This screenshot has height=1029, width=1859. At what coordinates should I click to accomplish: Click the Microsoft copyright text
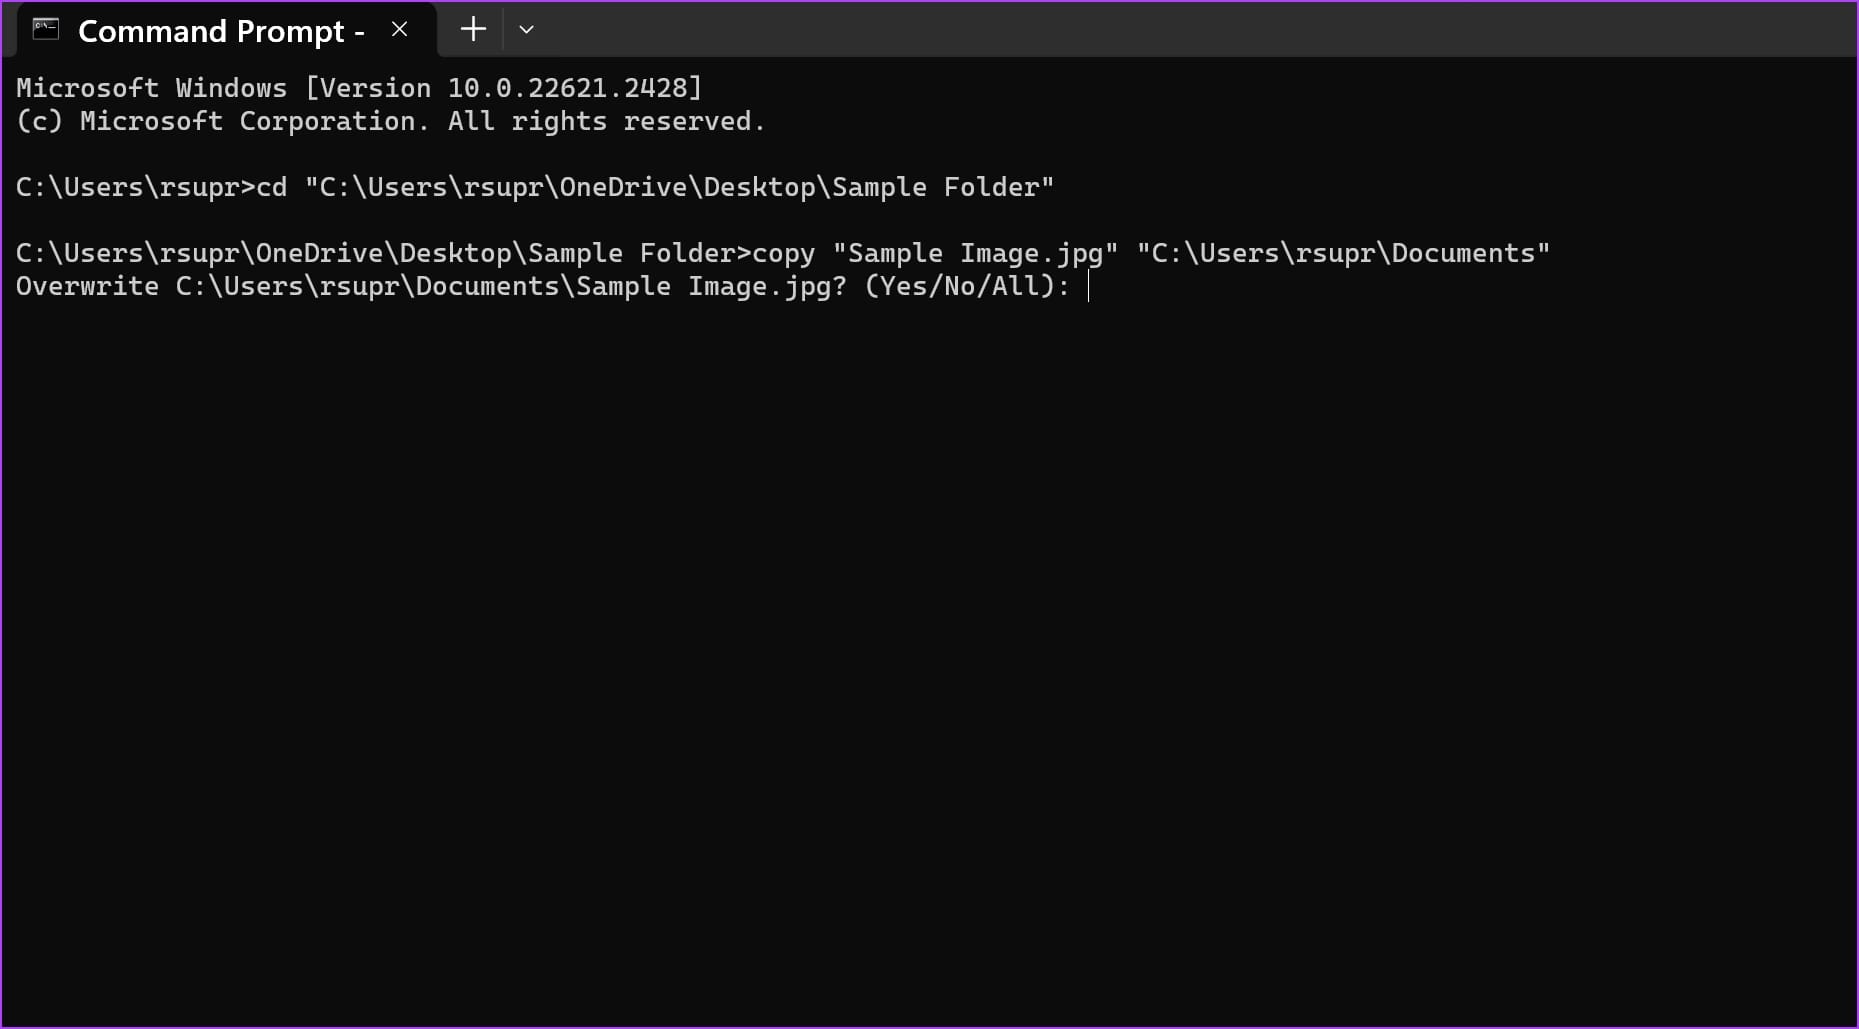pyautogui.click(x=390, y=120)
